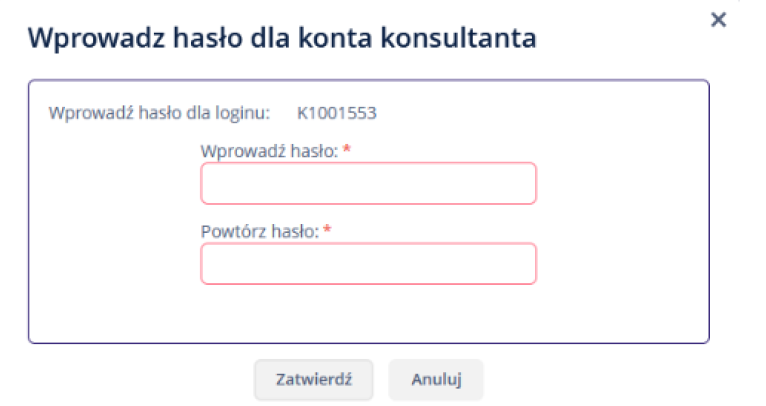
Task: Click the 'Wprowadź hasło' input field
Action: (x=368, y=183)
